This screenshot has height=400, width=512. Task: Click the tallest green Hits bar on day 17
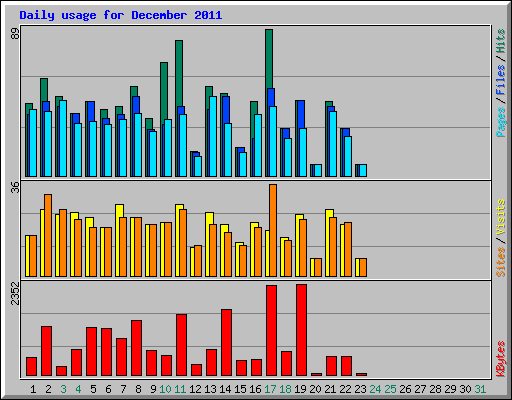point(269,59)
